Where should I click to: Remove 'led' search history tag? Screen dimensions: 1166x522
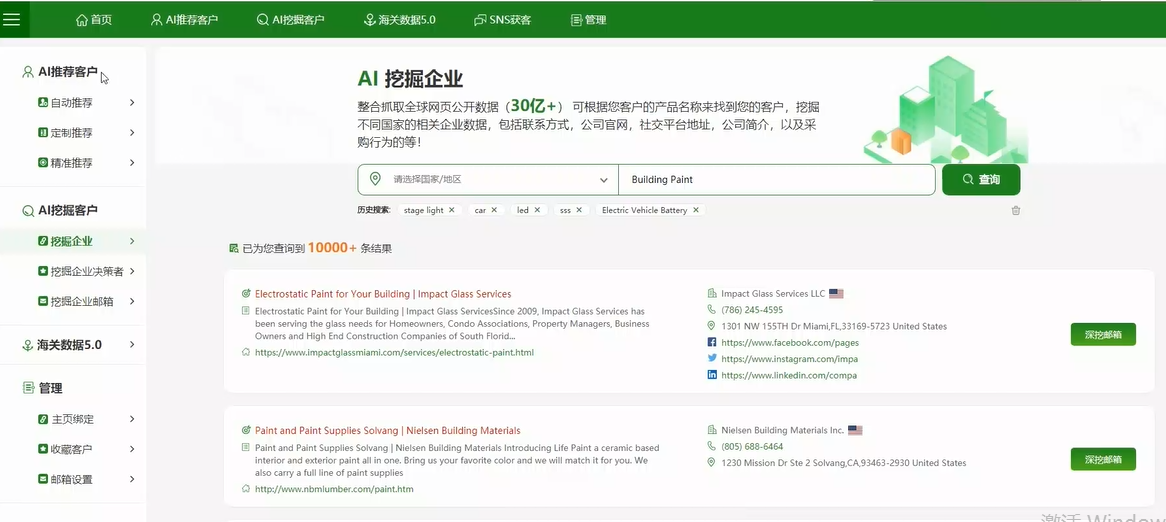tap(537, 210)
